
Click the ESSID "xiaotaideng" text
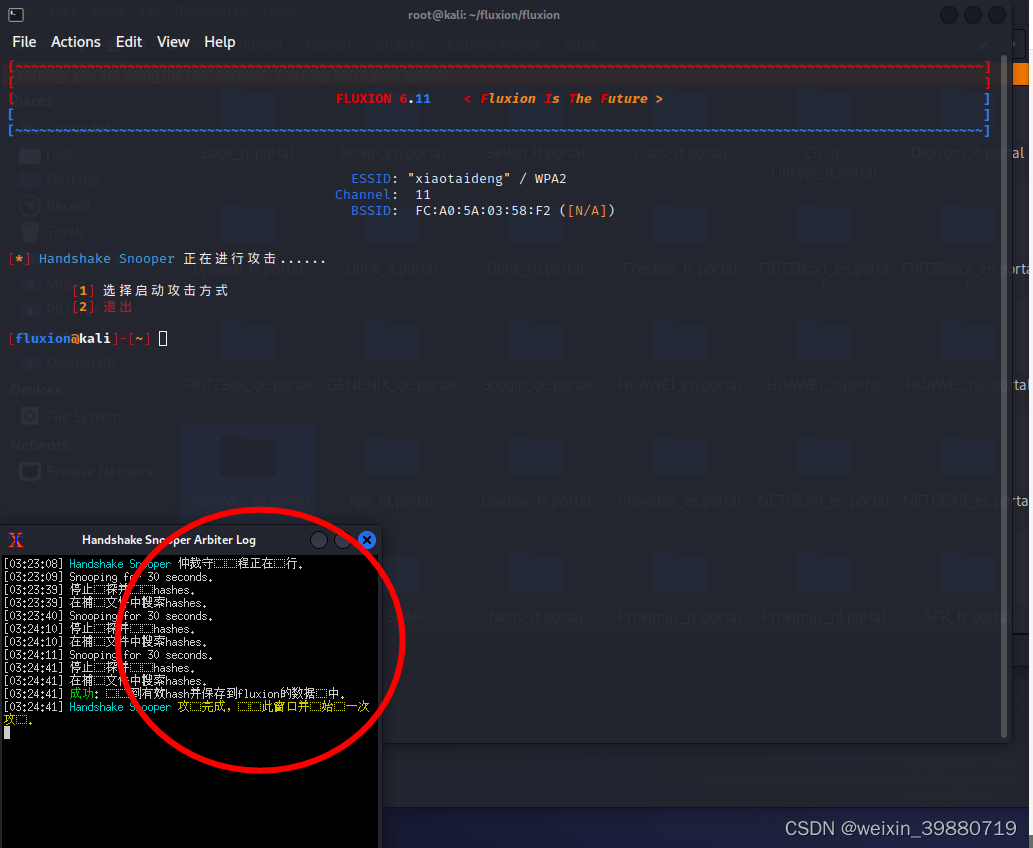pyautogui.click(x=459, y=179)
